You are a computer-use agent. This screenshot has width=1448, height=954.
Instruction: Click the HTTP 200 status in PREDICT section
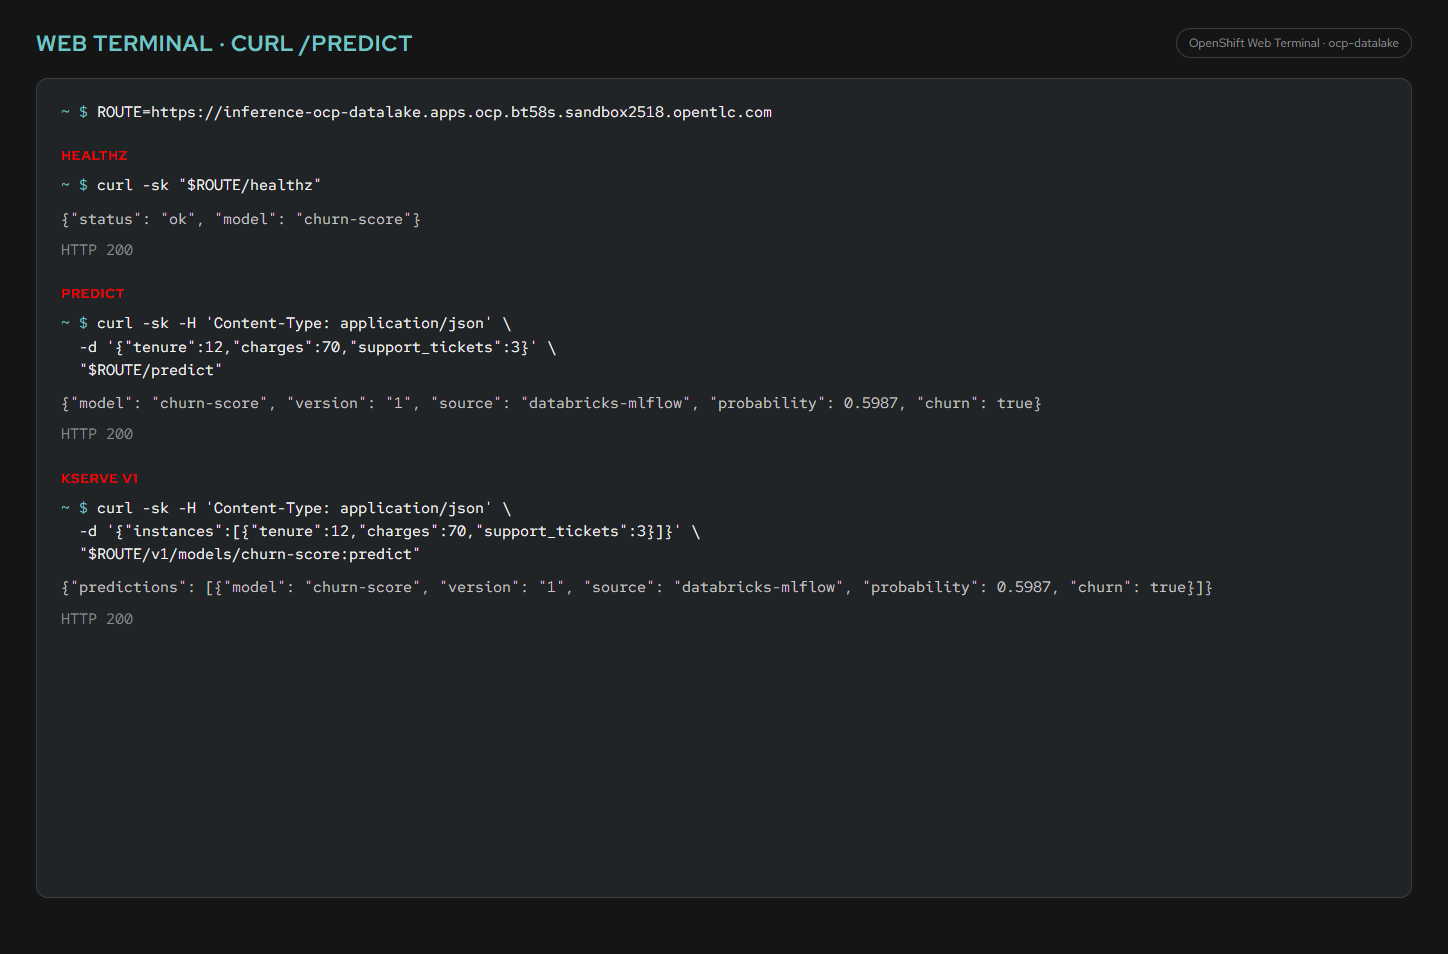97,434
